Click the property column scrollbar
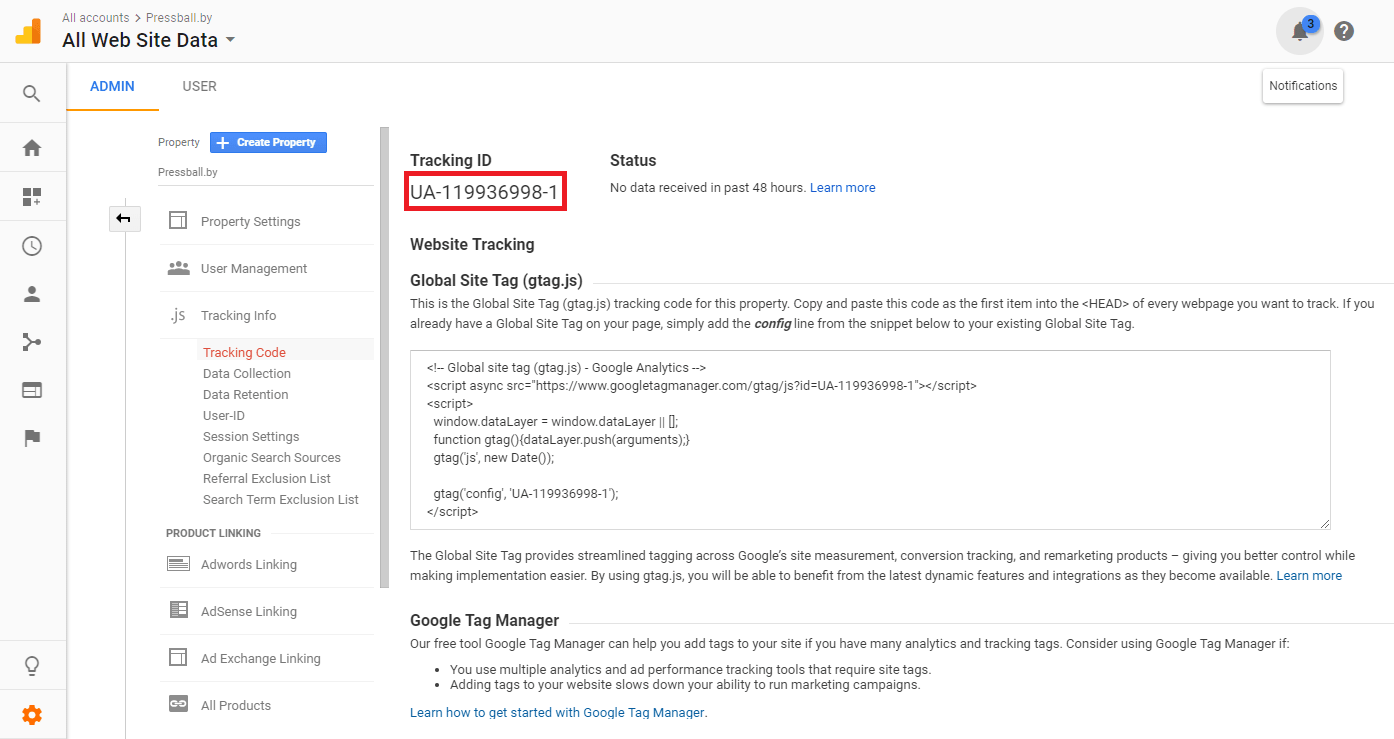 click(385, 357)
